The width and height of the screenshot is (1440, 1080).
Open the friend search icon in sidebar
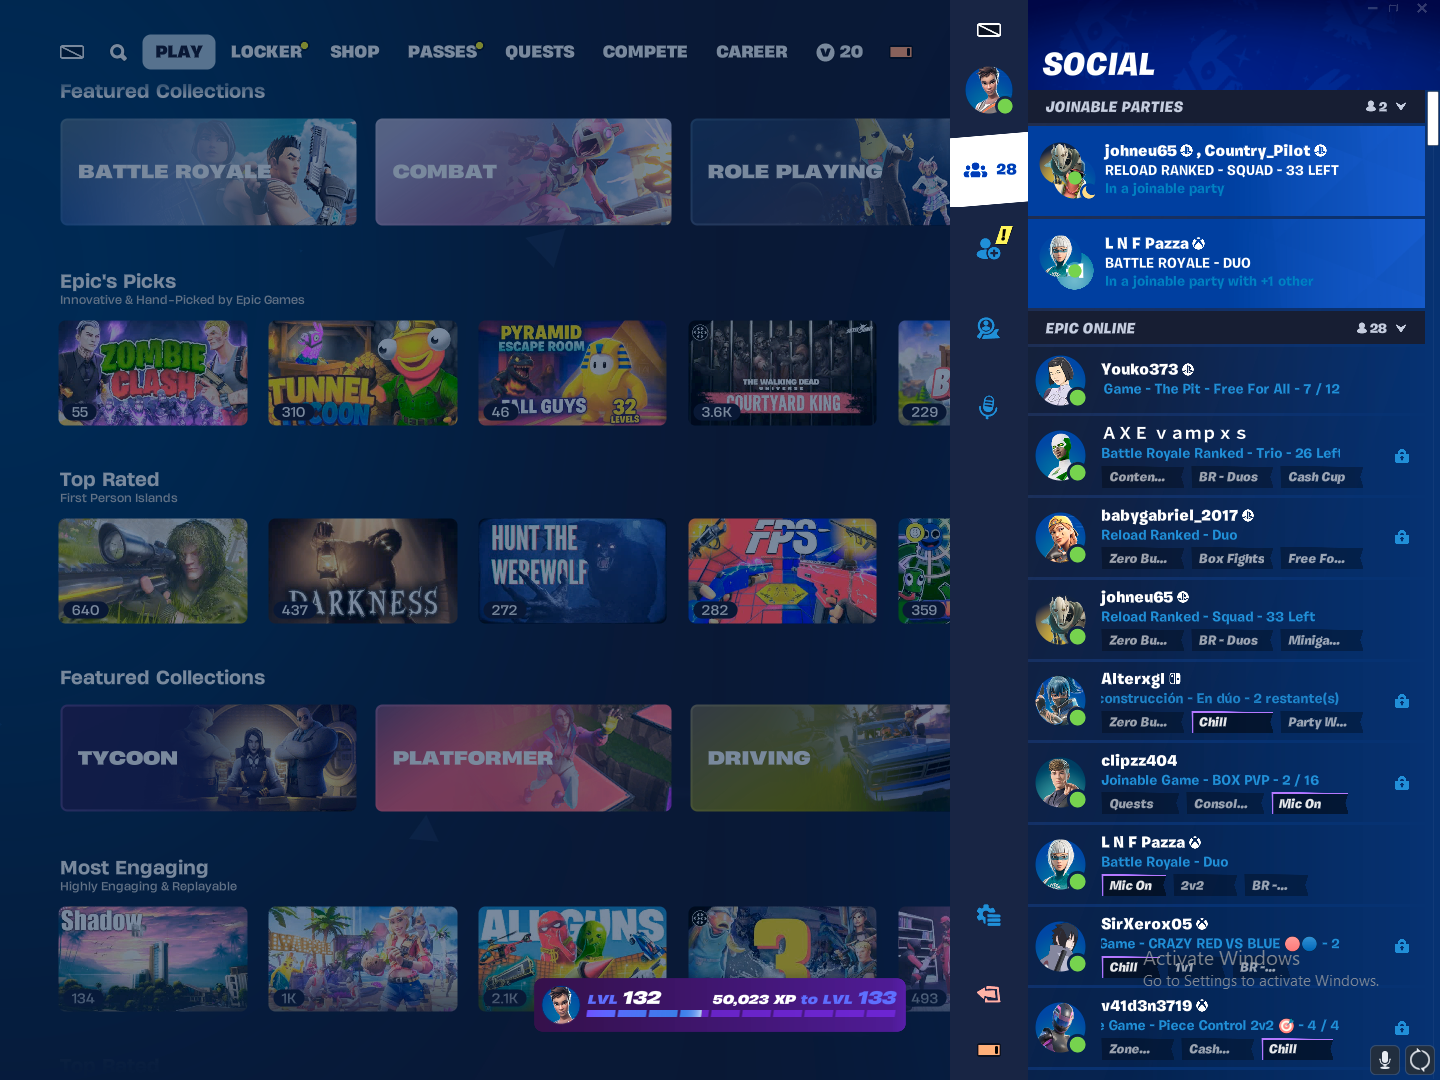point(988,328)
